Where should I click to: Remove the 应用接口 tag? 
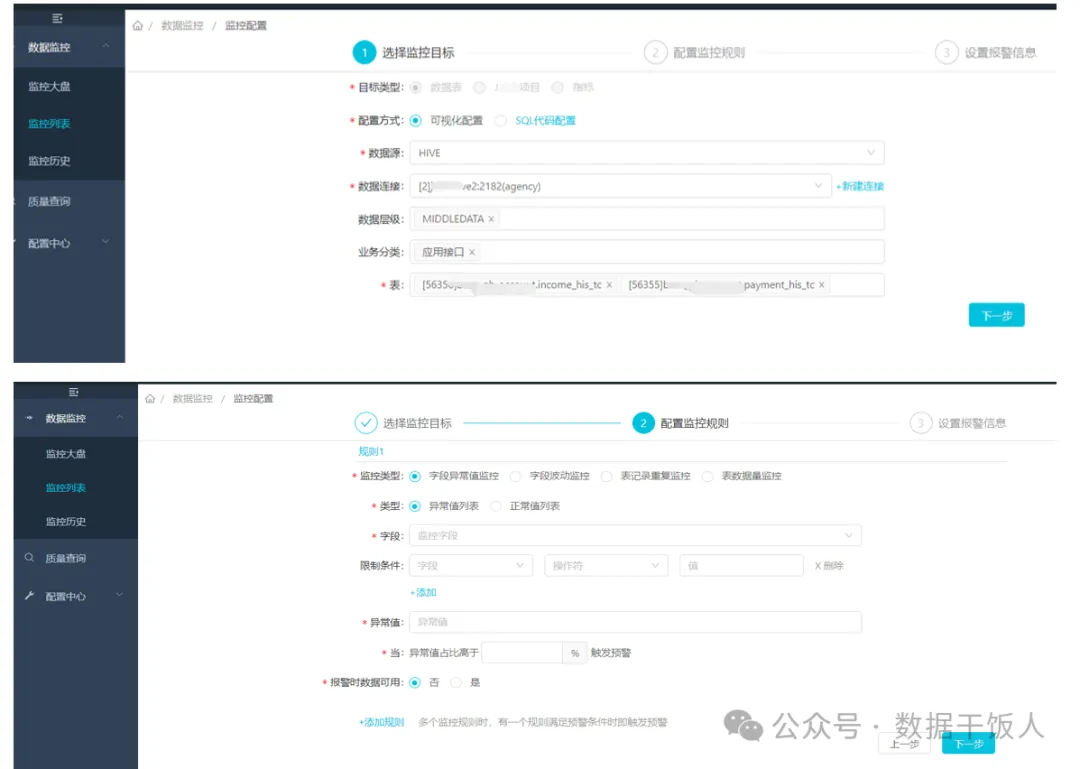472,252
